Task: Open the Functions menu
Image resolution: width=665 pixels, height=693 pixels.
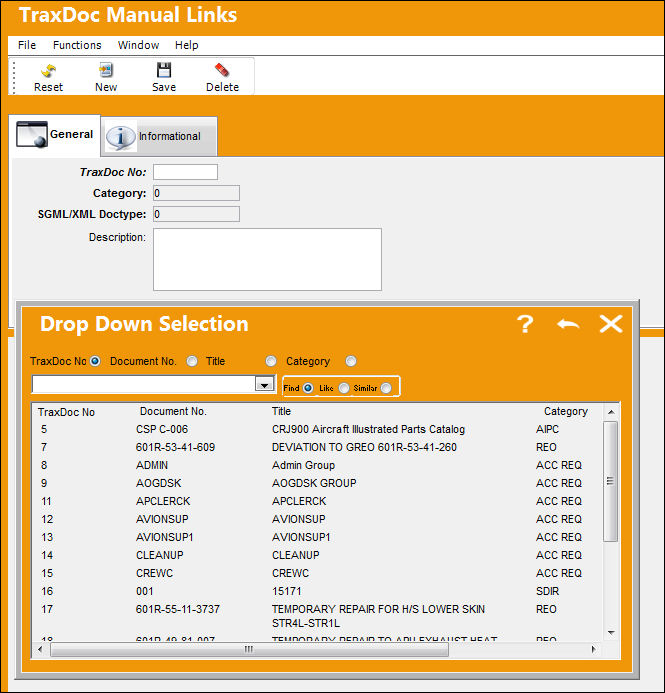Action: [77, 45]
